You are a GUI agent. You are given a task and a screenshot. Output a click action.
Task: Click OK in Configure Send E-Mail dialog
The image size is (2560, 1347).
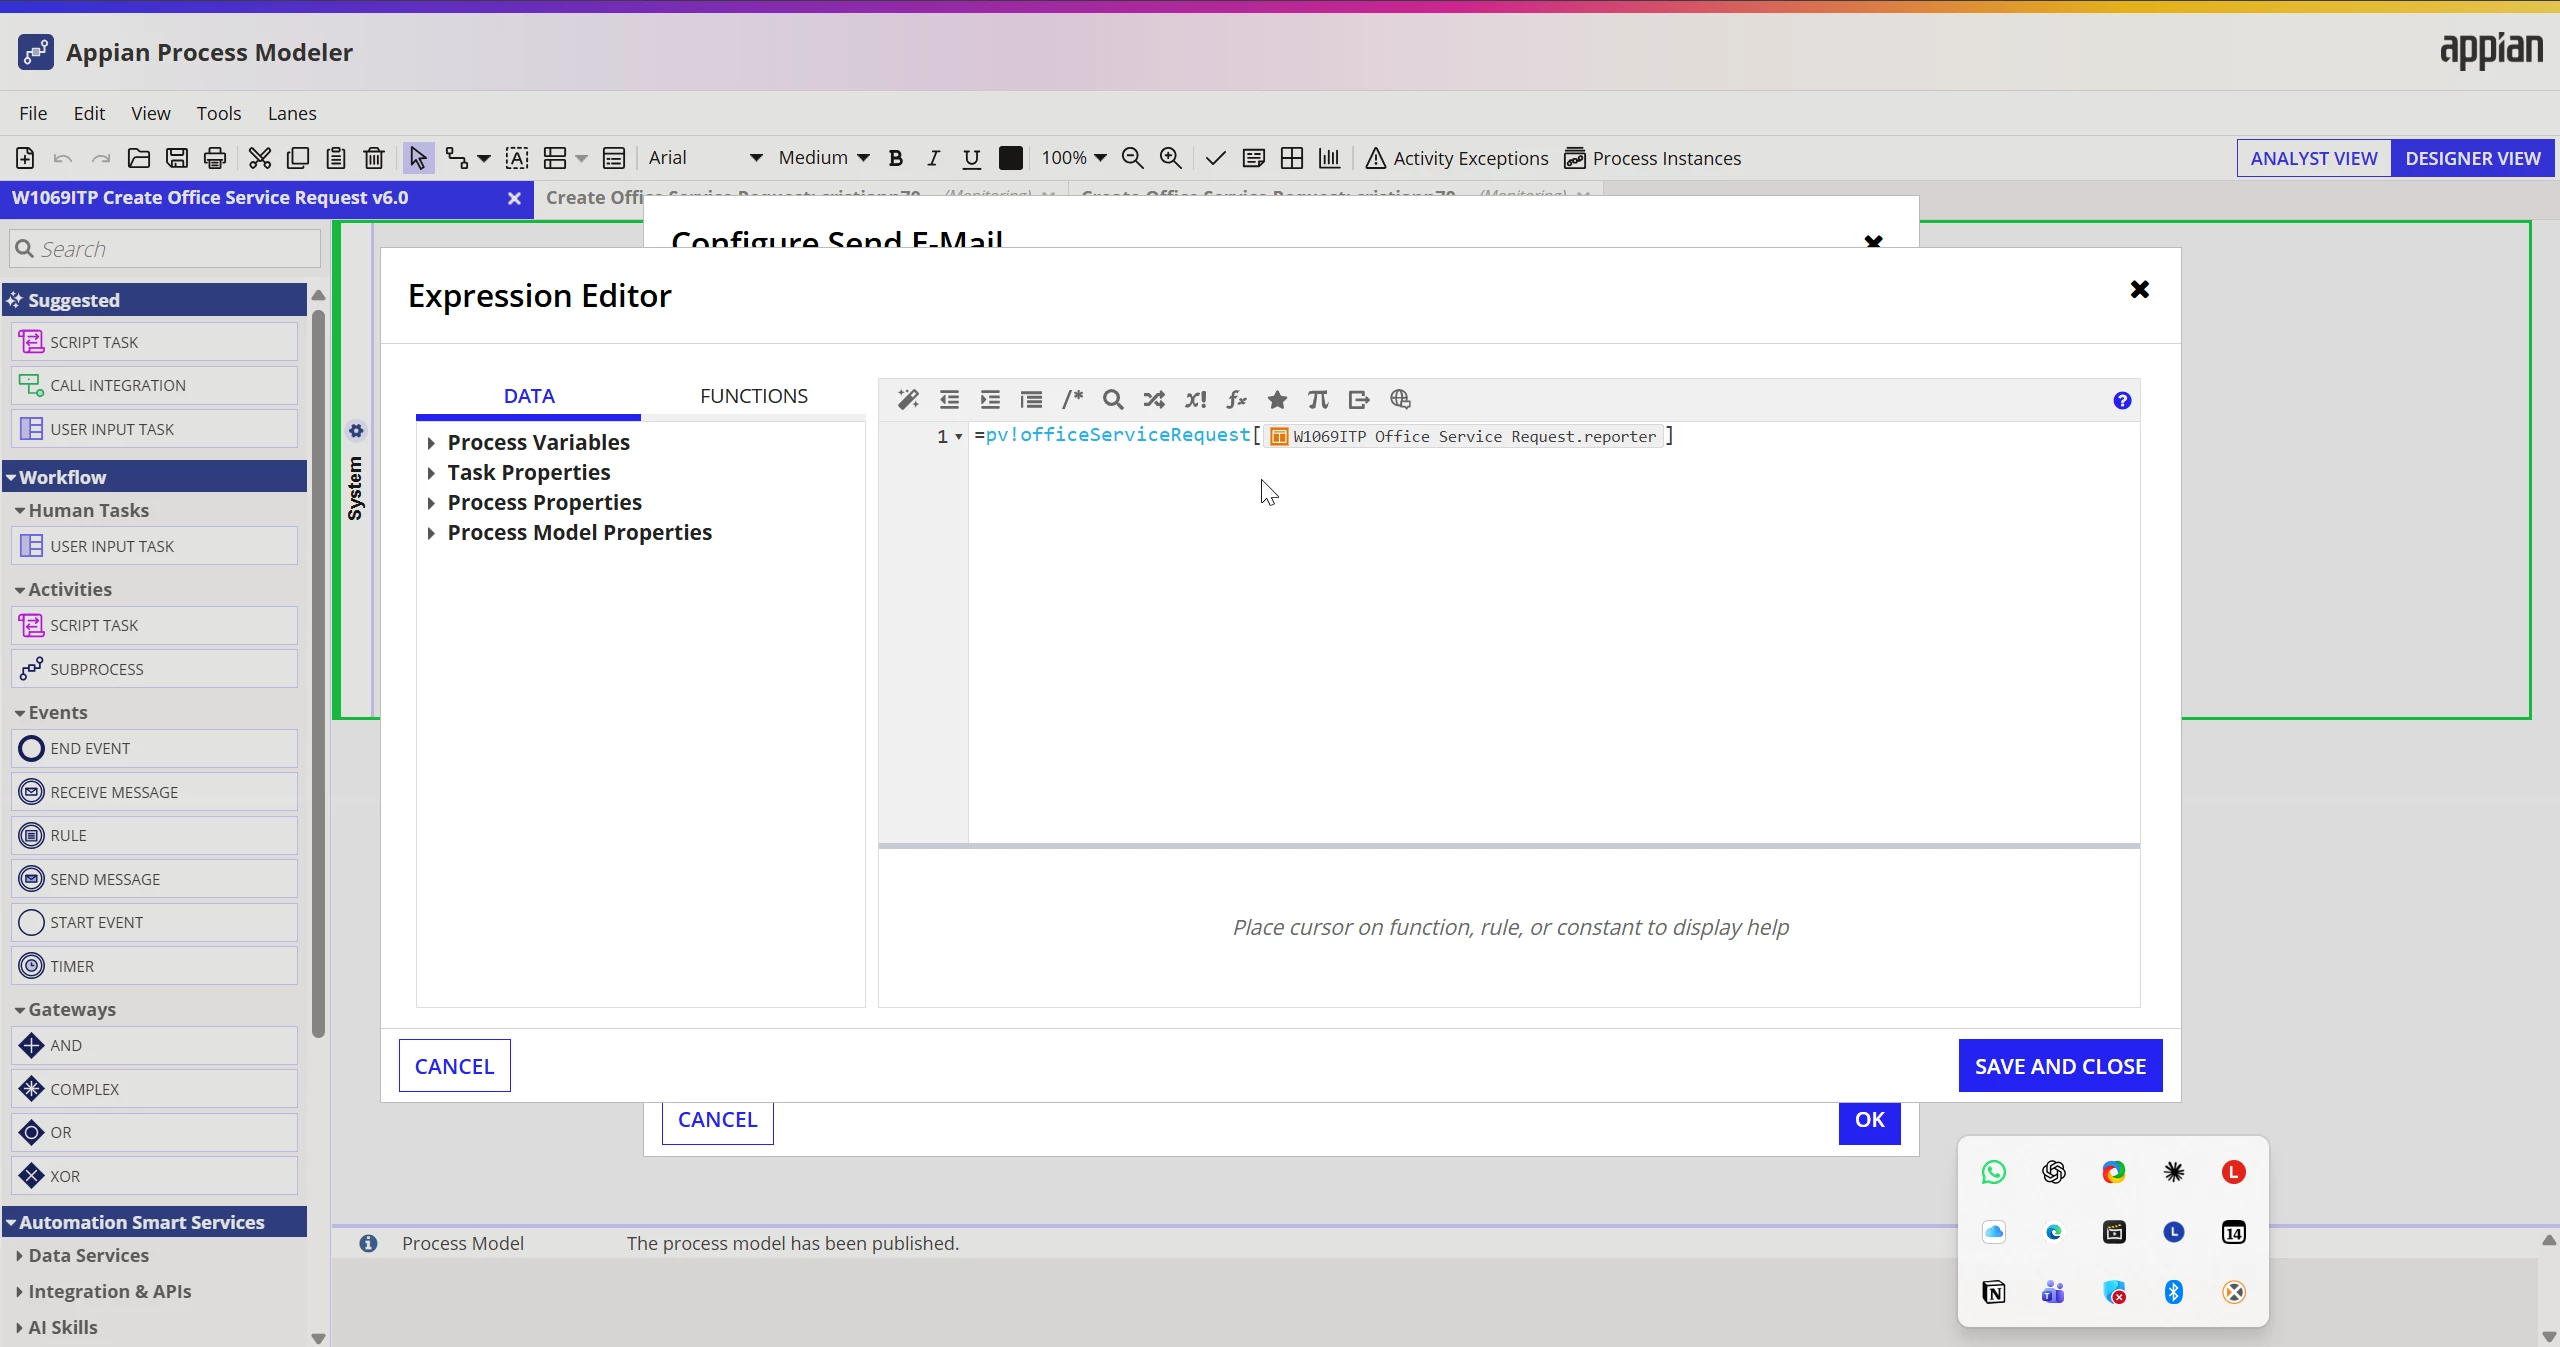tap(1870, 1120)
